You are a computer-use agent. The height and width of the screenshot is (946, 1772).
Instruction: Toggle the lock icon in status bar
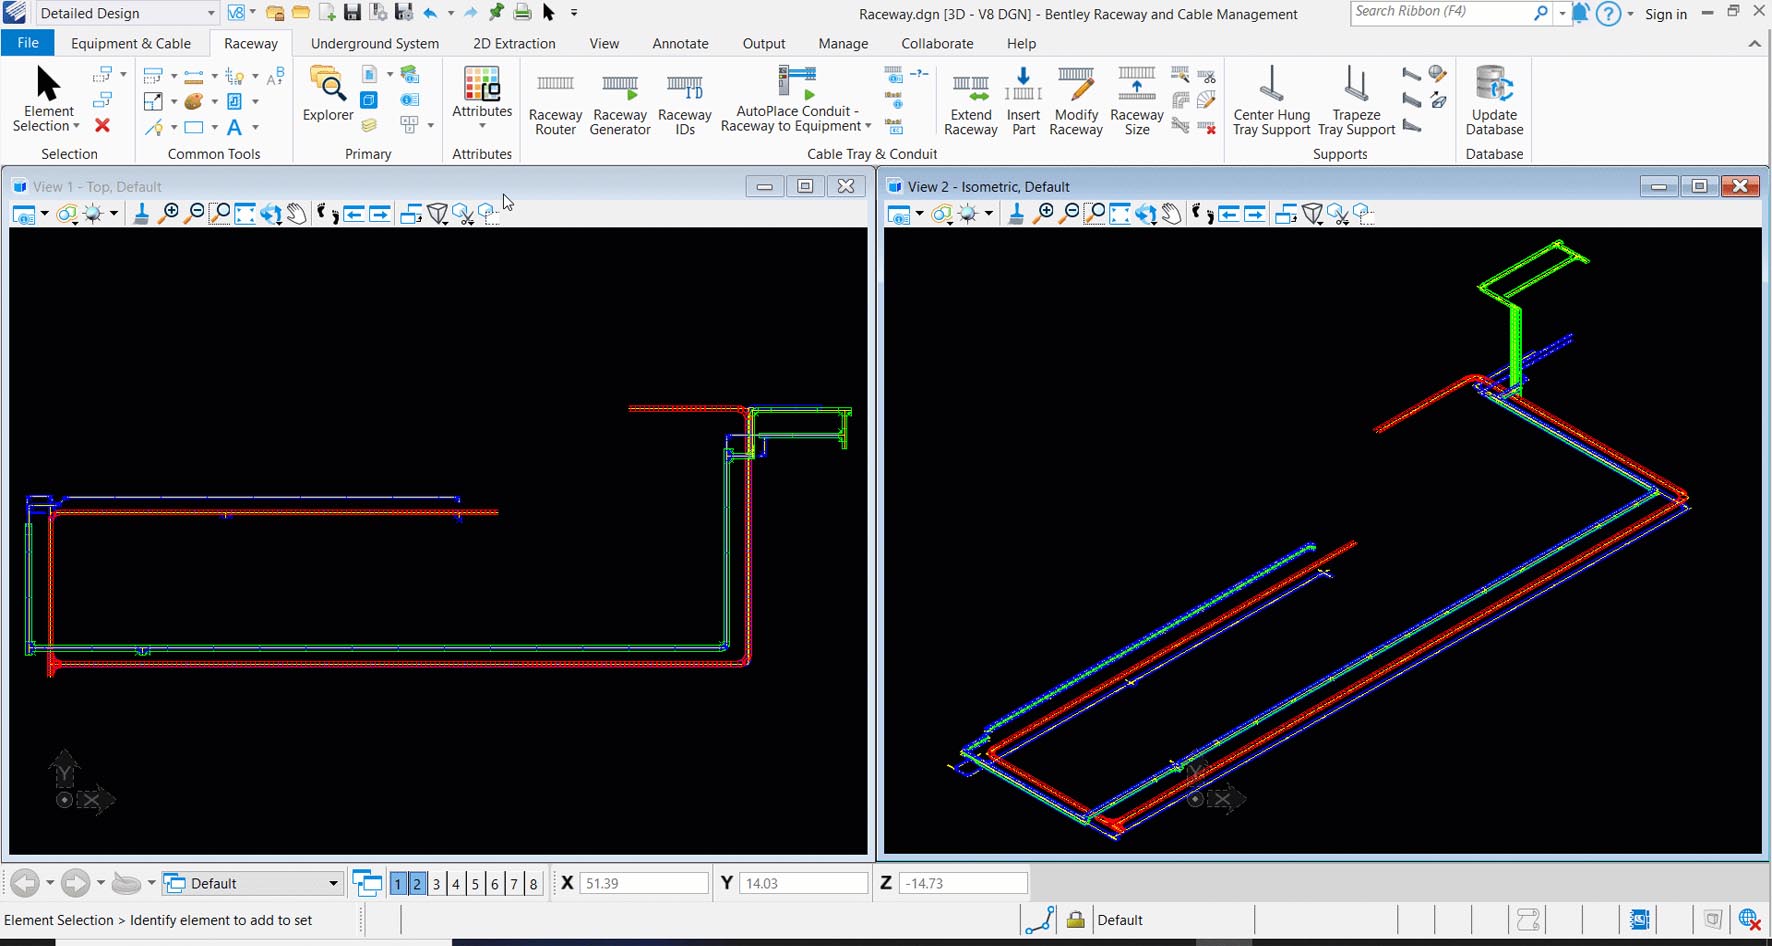click(1075, 920)
